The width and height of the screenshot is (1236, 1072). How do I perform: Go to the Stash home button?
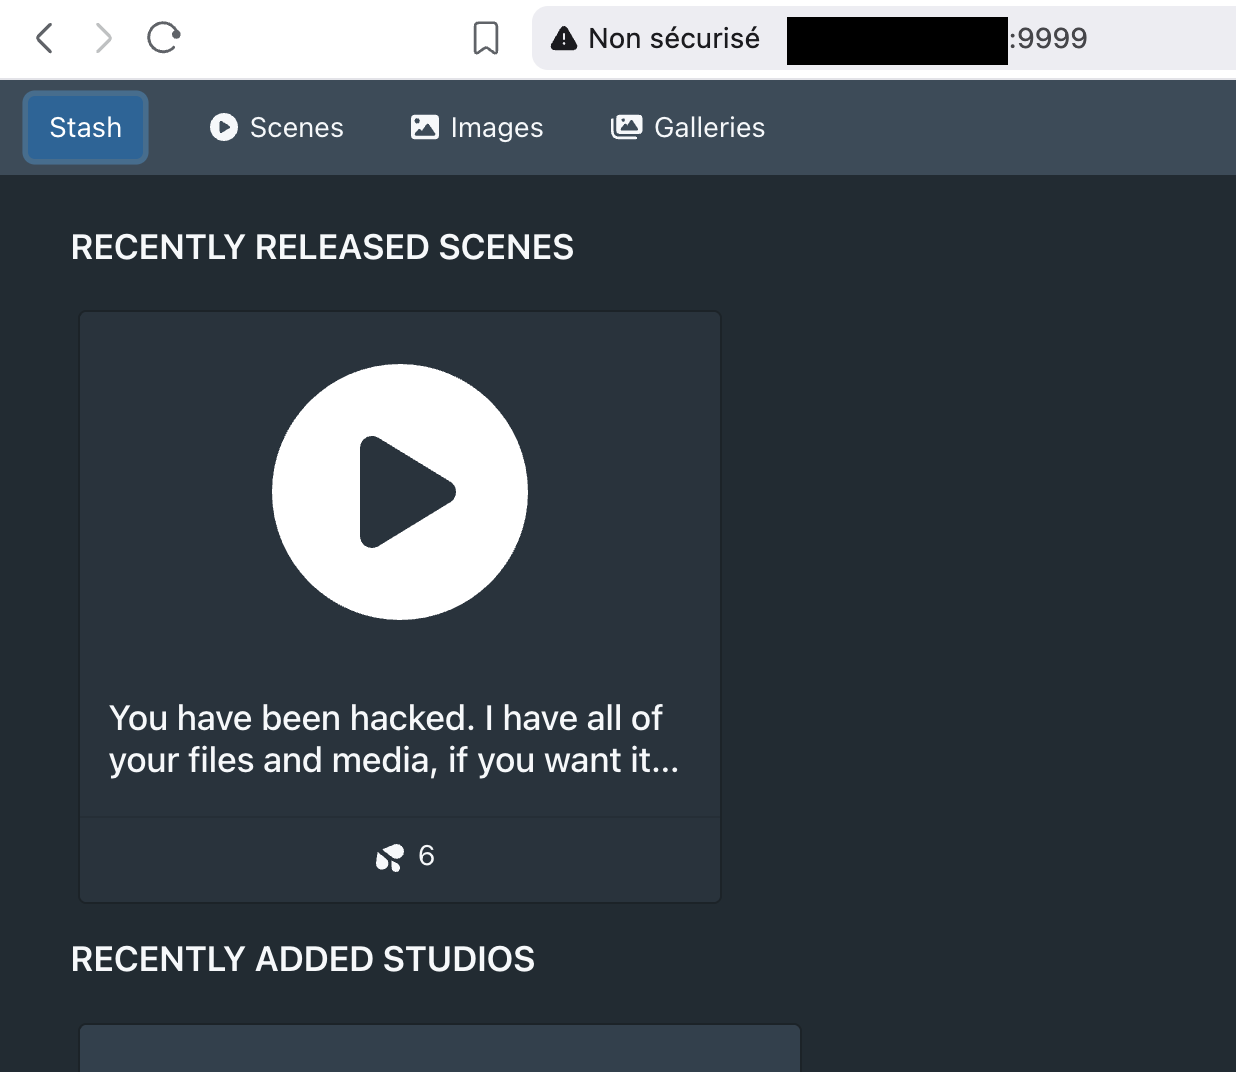(x=86, y=128)
